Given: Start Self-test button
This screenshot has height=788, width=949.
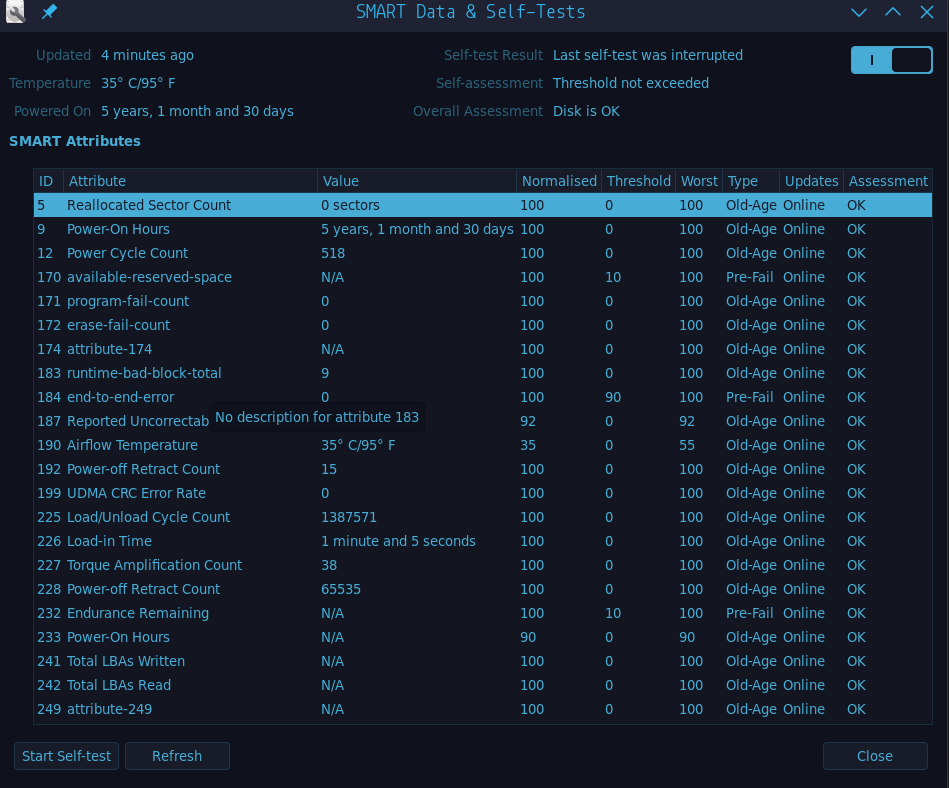Looking at the screenshot, I should point(67,756).
